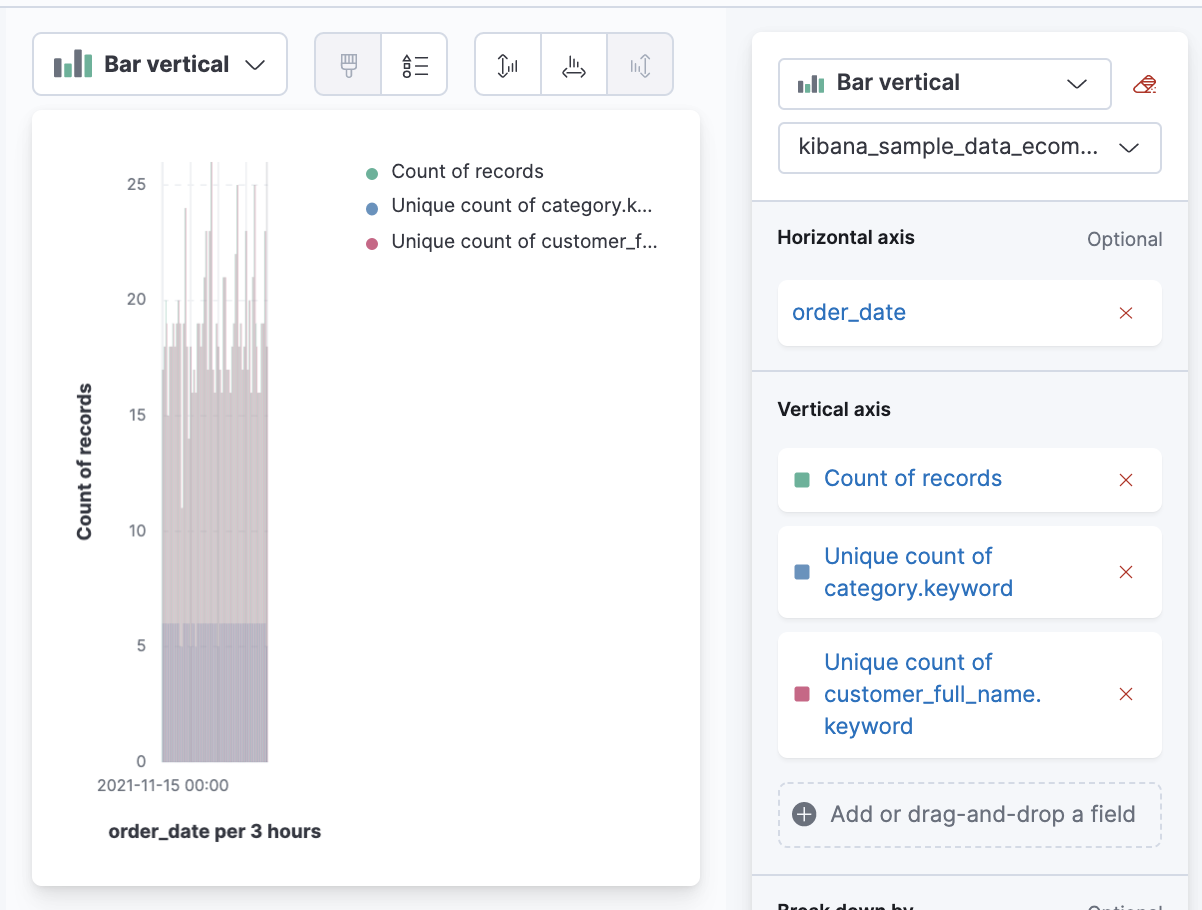Open left axis settings icon

click(x=507, y=63)
